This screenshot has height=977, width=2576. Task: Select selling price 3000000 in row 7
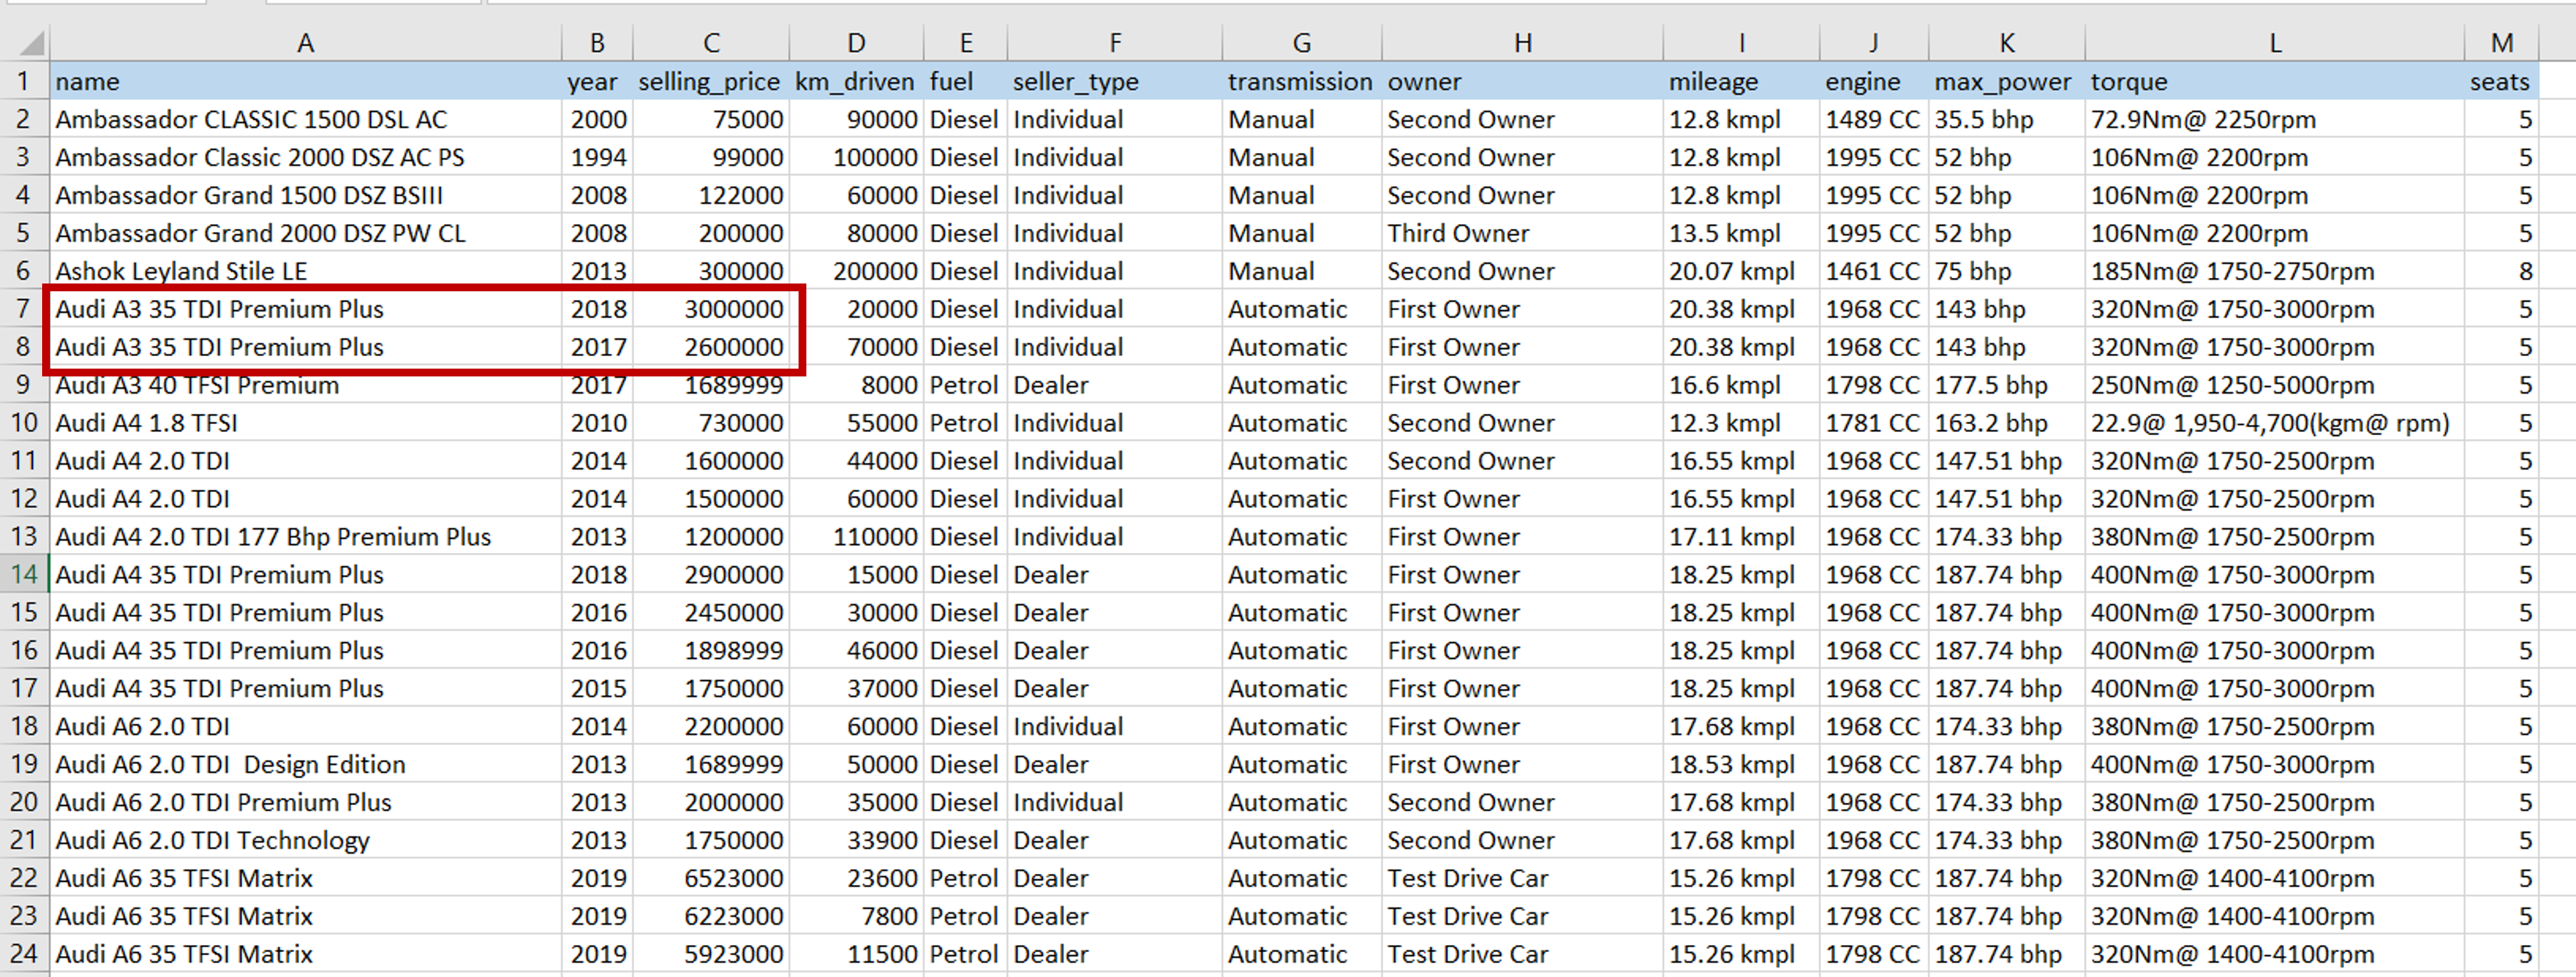point(711,309)
